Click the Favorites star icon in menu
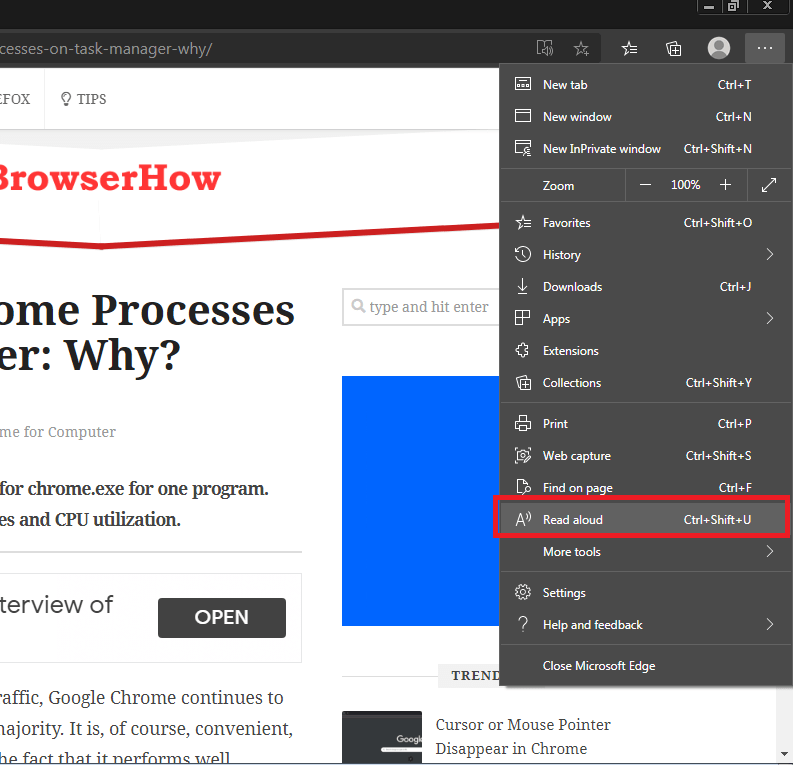The image size is (793, 765). [x=523, y=222]
